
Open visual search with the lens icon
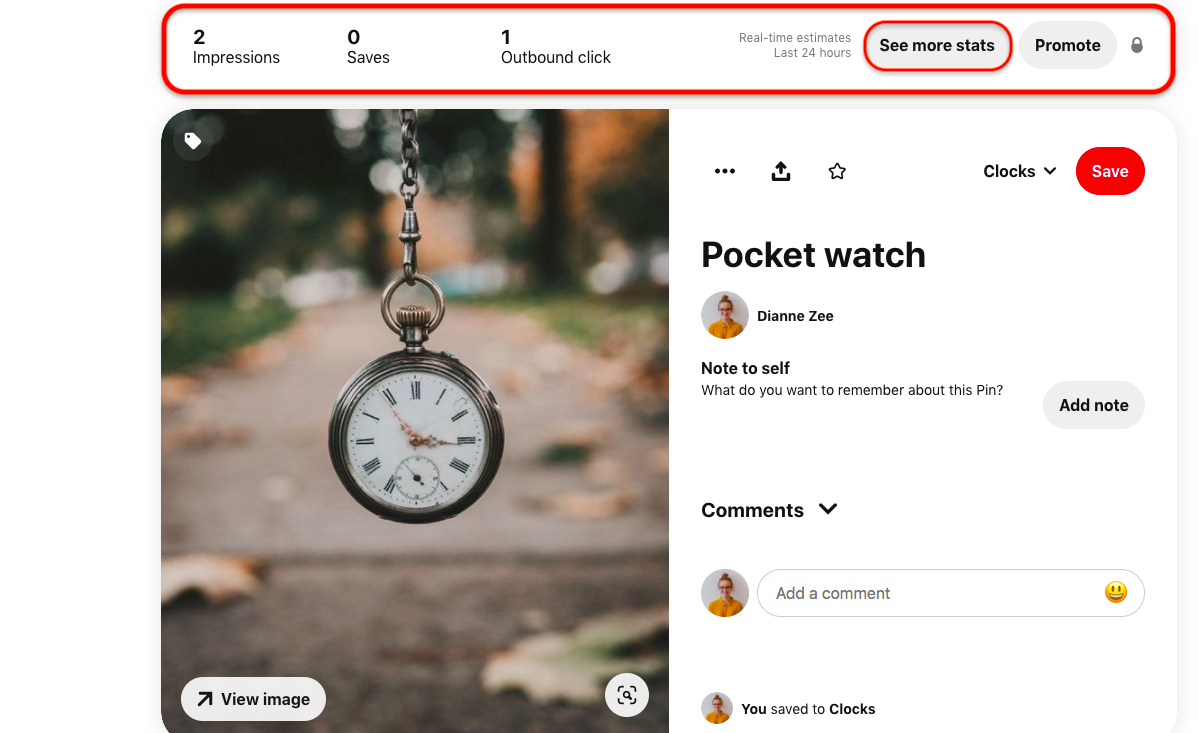tap(627, 694)
